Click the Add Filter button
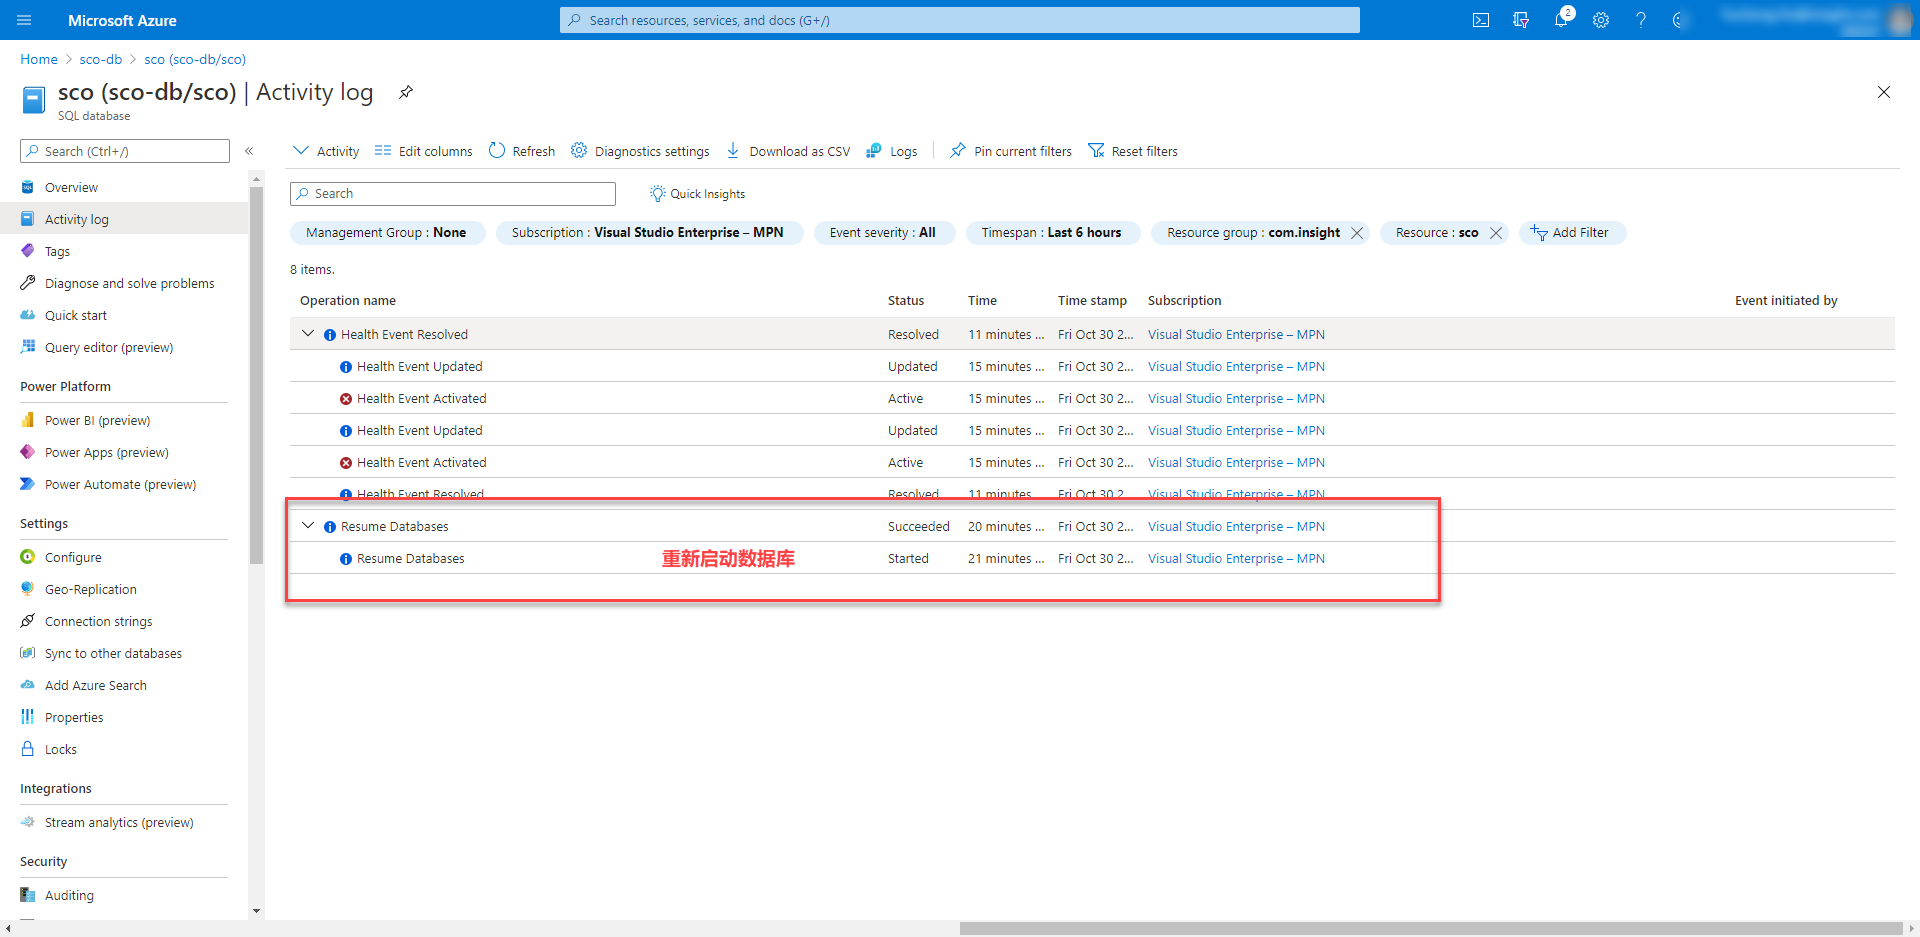Viewport: 1920px width, 937px height. 1571,233
